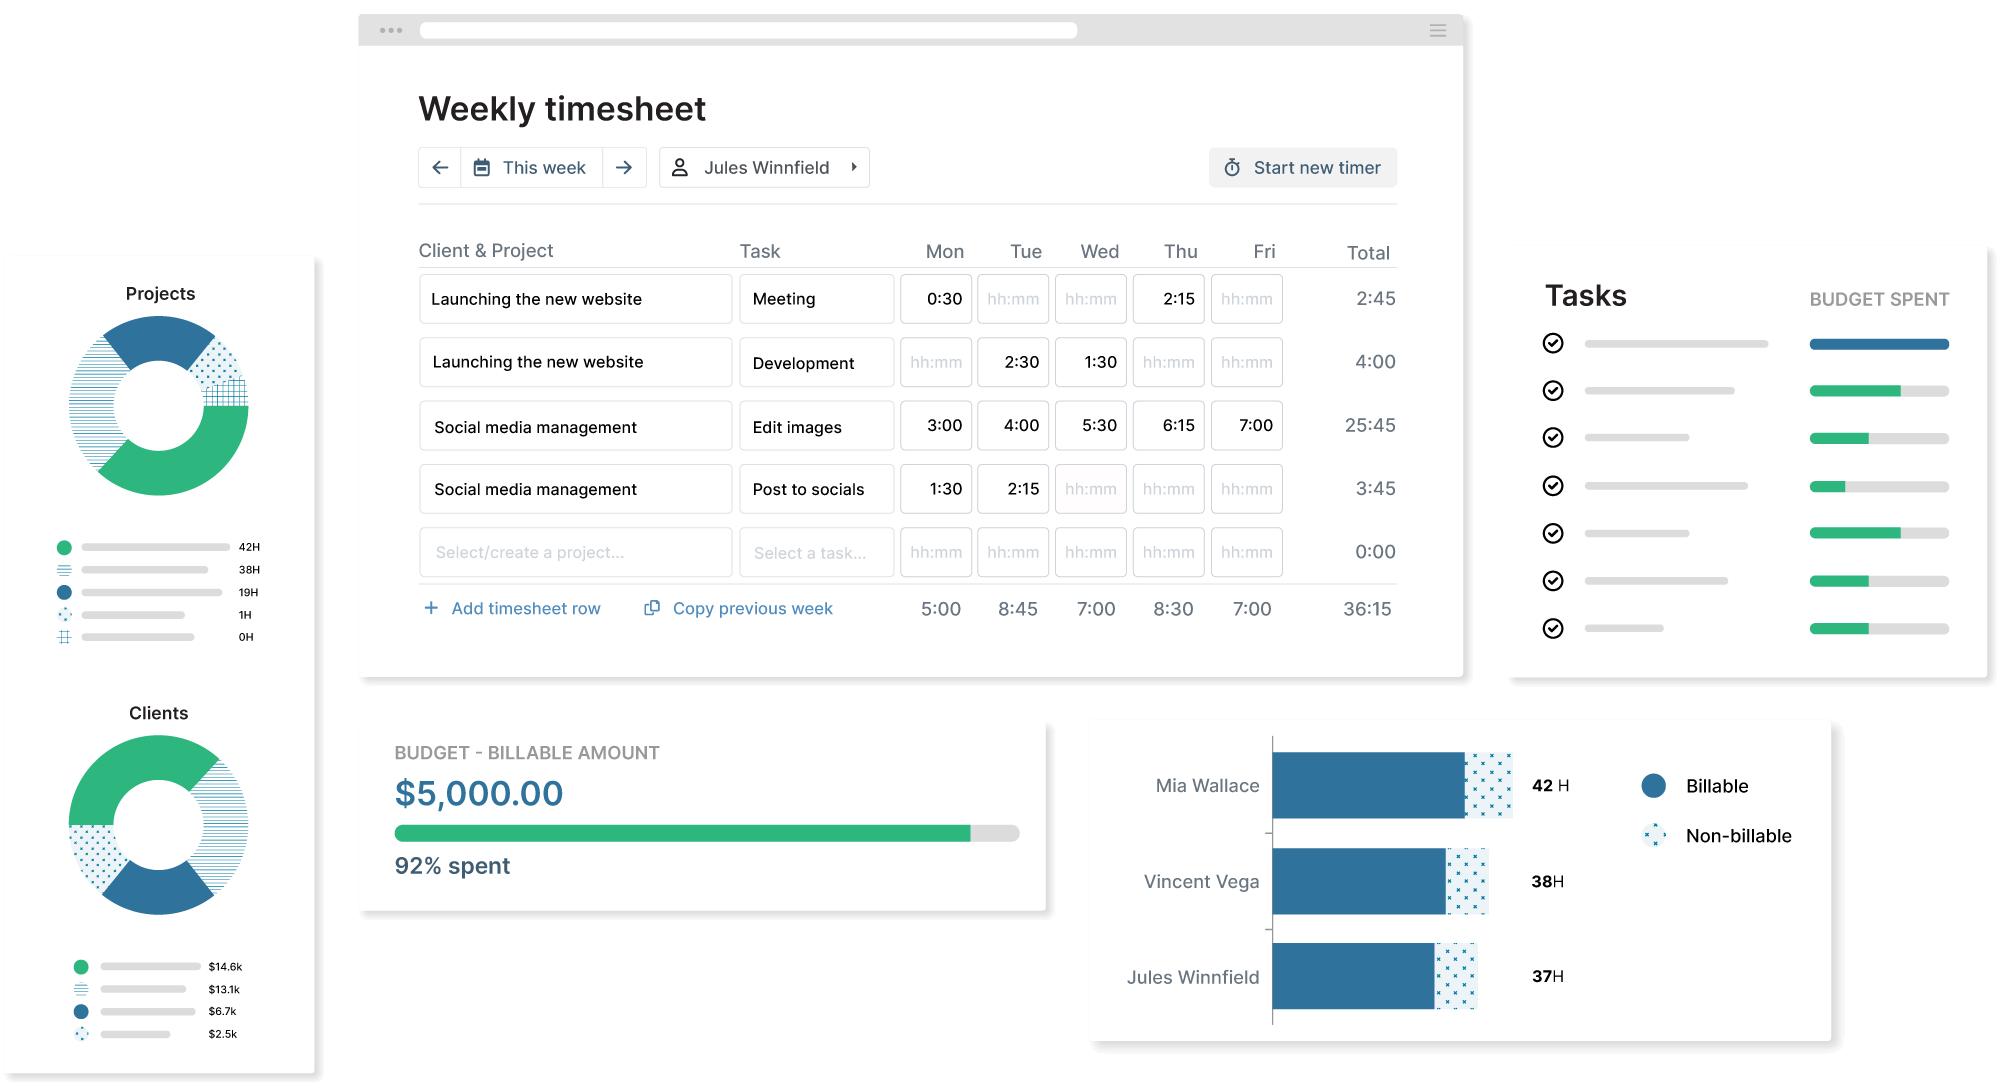Click the Billable legend item
This screenshot has width=2000, height=1082.
(1716, 786)
